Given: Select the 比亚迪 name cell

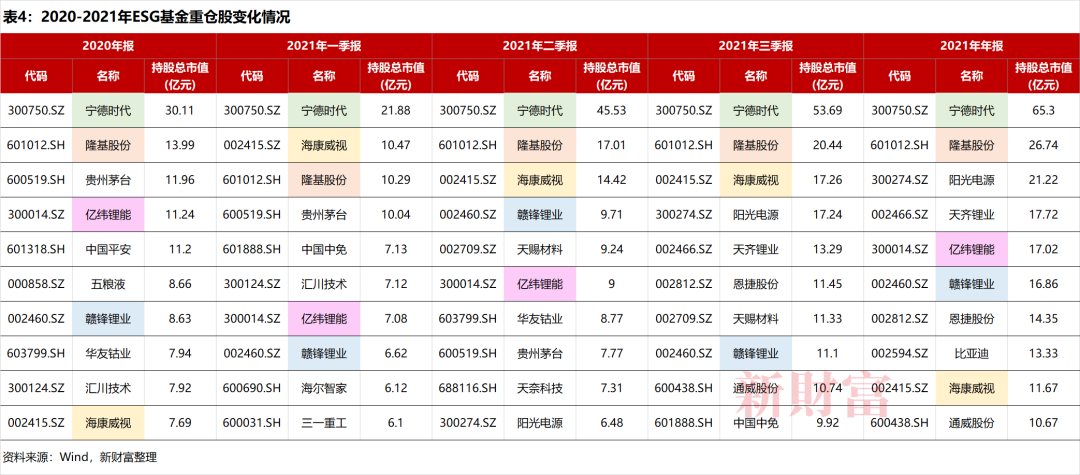Looking at the screenshot, I should click(x=972, y=354).
